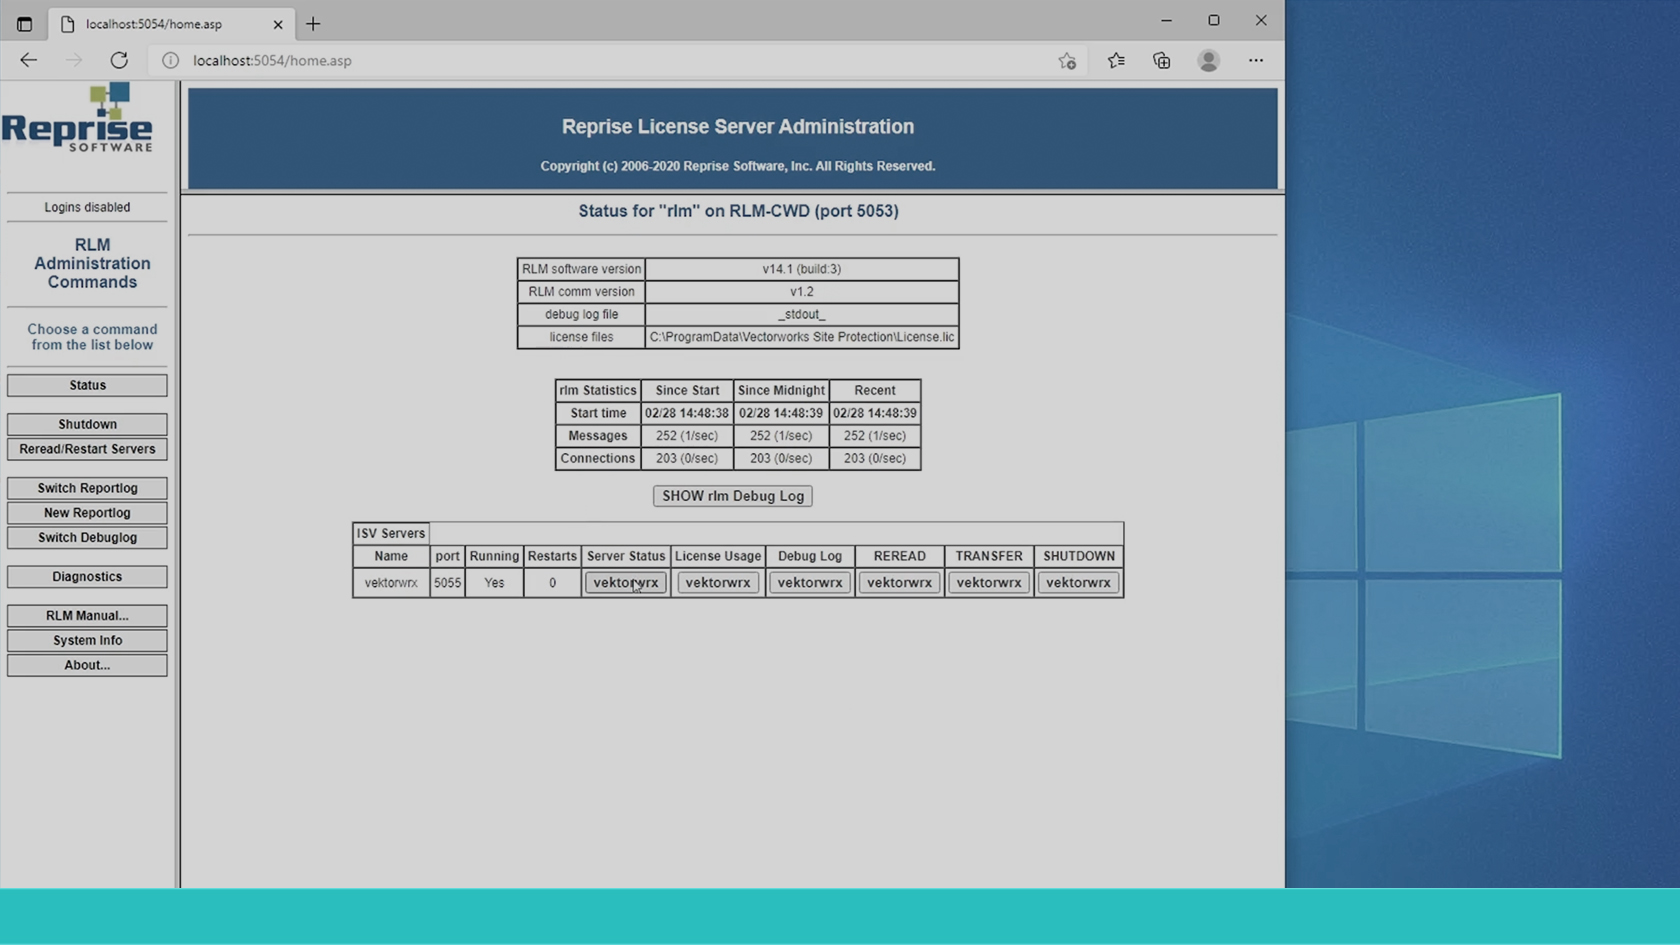The width and height of the screenshot is (1680, 945).
Task: Go back using browser back arrow
Action: tap(28, 60)
